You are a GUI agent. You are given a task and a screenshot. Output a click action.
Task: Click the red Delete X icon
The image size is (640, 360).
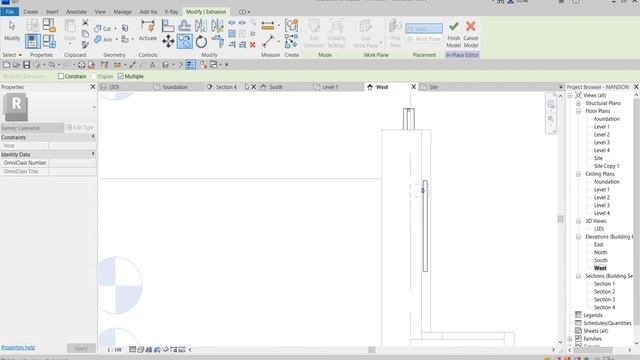pyautogui.click(x=253, y=44)
